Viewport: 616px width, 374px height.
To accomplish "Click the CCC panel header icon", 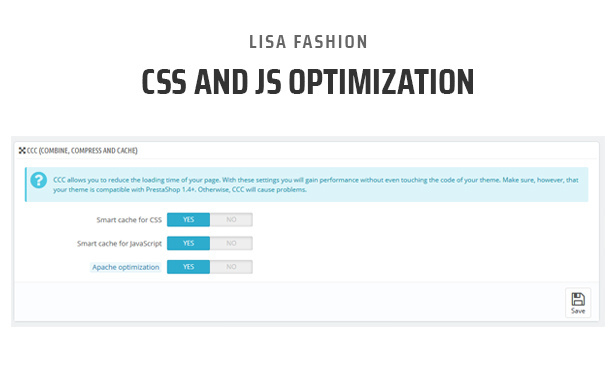I will 22,150.
